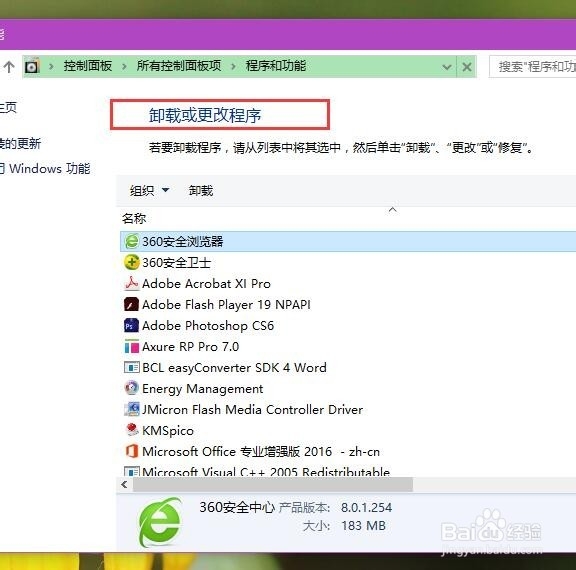Select BCL easyConverter SDK 4 Word text
The height and width of the screenshot is (570, 576).
(x=234, y=368)
